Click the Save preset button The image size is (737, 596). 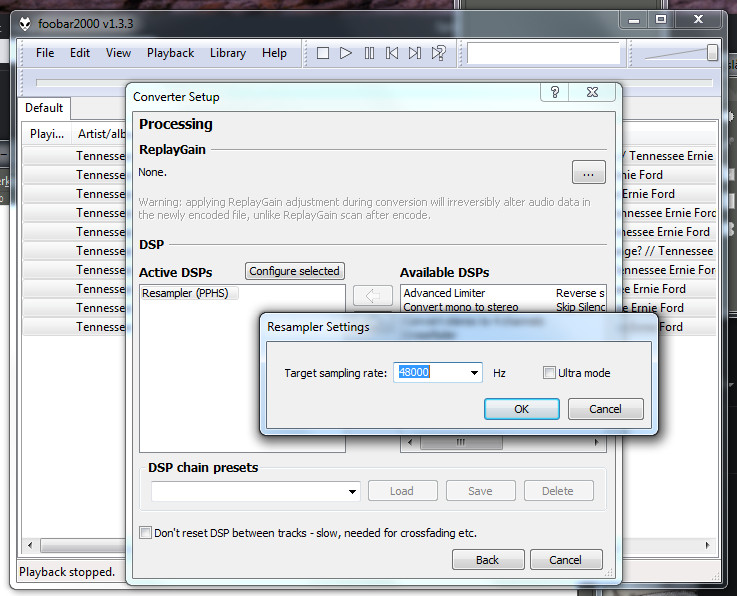click(x=480, y=491)
